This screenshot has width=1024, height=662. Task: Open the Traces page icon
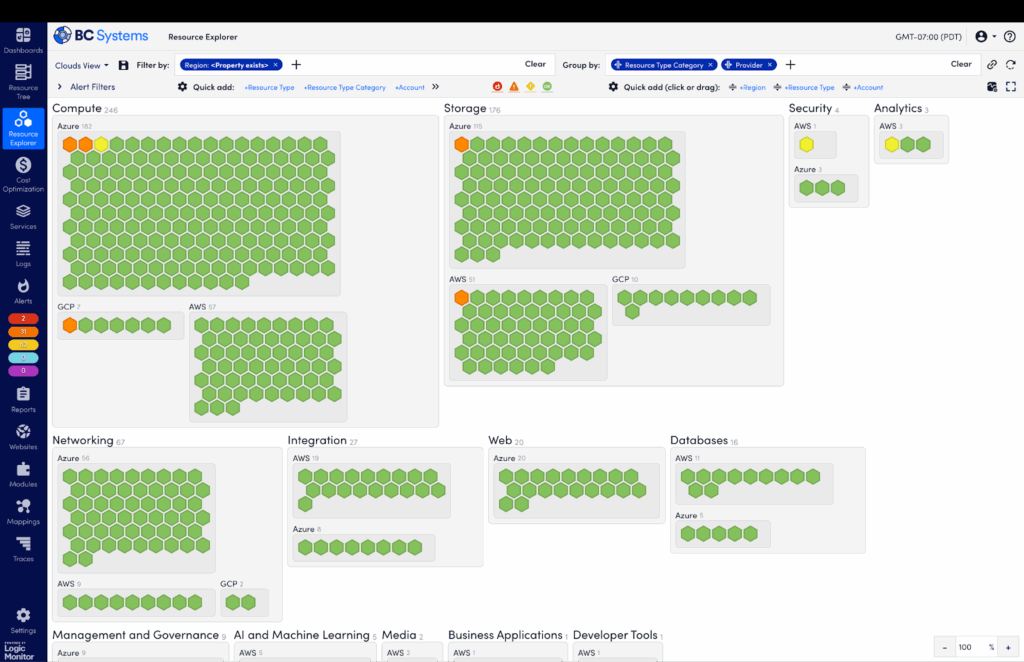coord(23,548)
